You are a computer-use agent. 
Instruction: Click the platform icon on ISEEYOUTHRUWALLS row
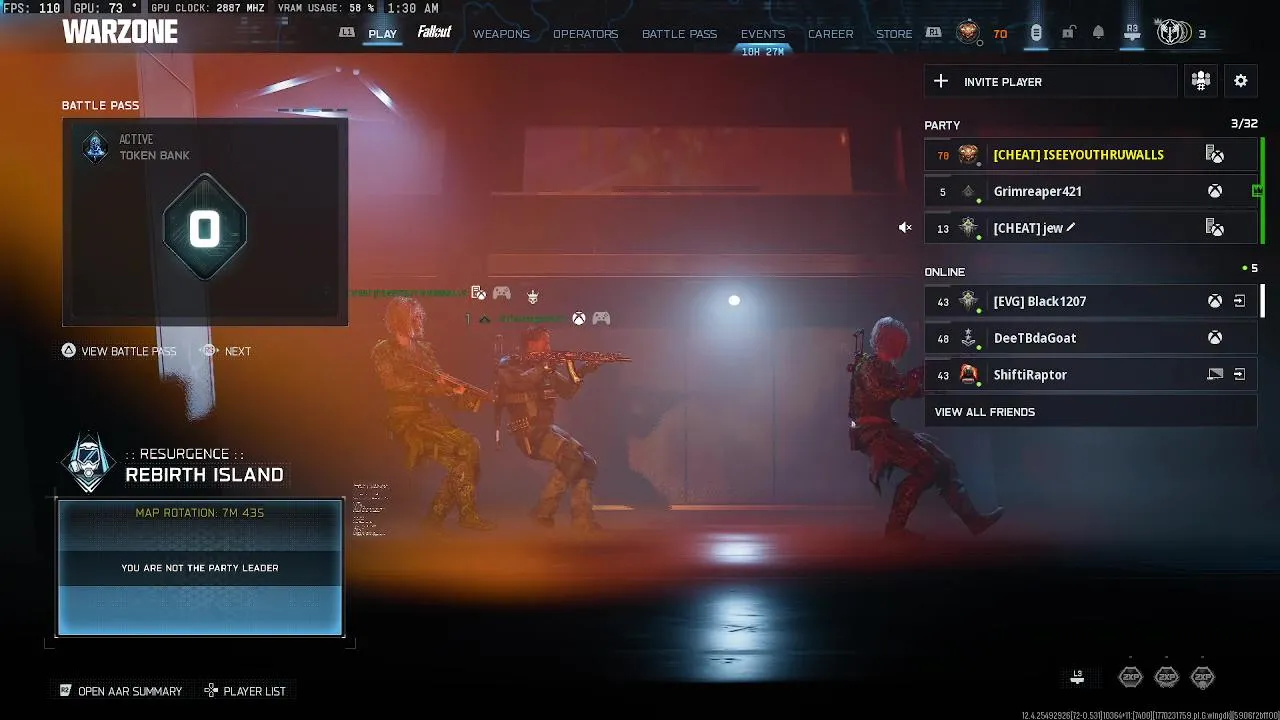[1214, 155]
